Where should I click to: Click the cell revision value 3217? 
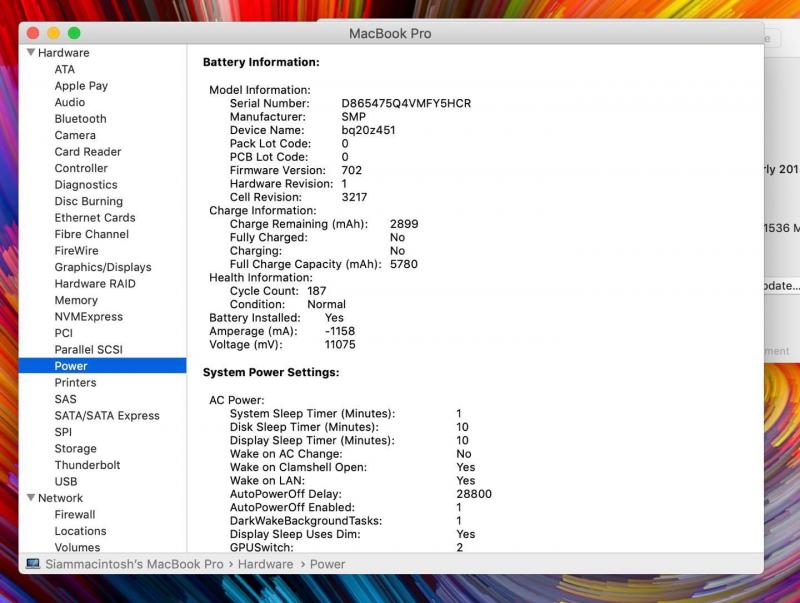point(354,197)
